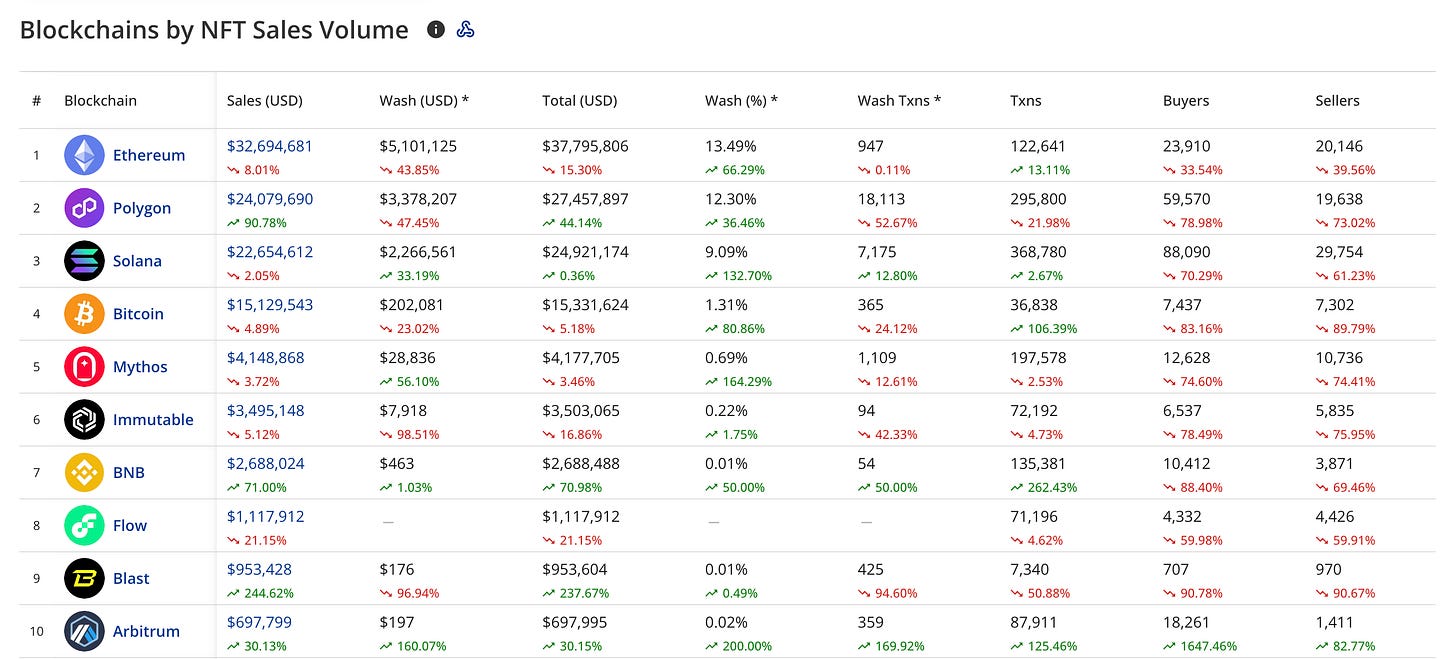Click Flow sales value $1,117,912
The width and height of the screenshot is (1456, 659).
pyautogui.click(x=266, y=517)
